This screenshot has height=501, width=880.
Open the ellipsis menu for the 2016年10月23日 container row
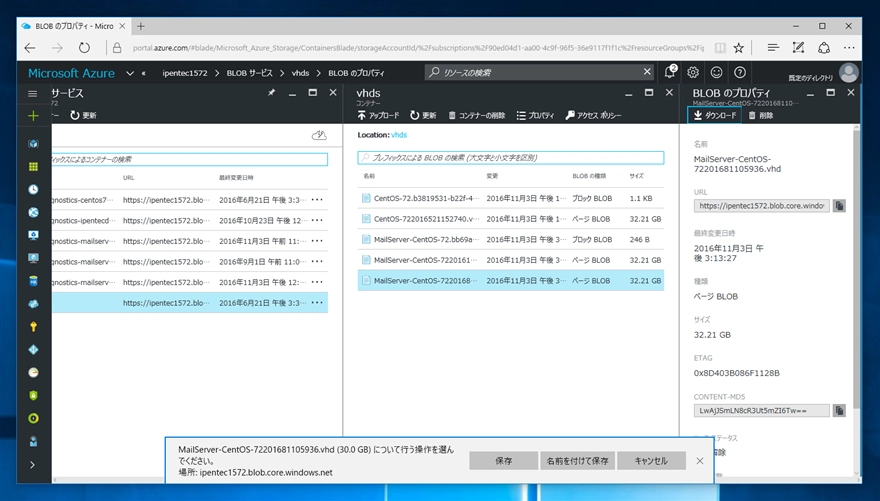(317, 220)
